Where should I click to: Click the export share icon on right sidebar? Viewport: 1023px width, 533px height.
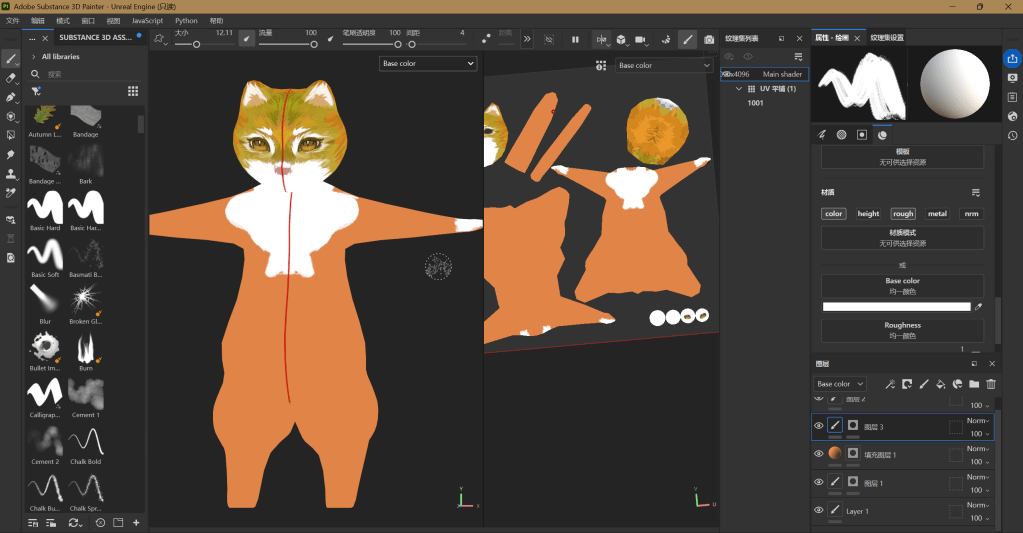click(x=1012, y=58)
